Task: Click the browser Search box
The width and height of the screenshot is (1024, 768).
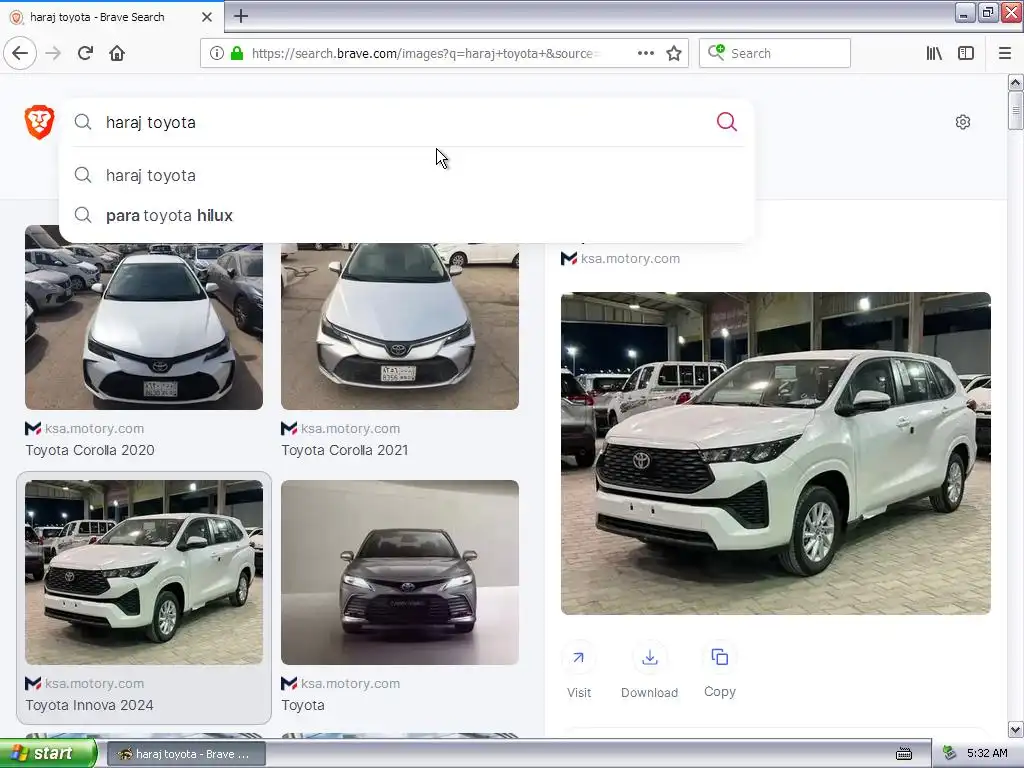Action: 775,53
